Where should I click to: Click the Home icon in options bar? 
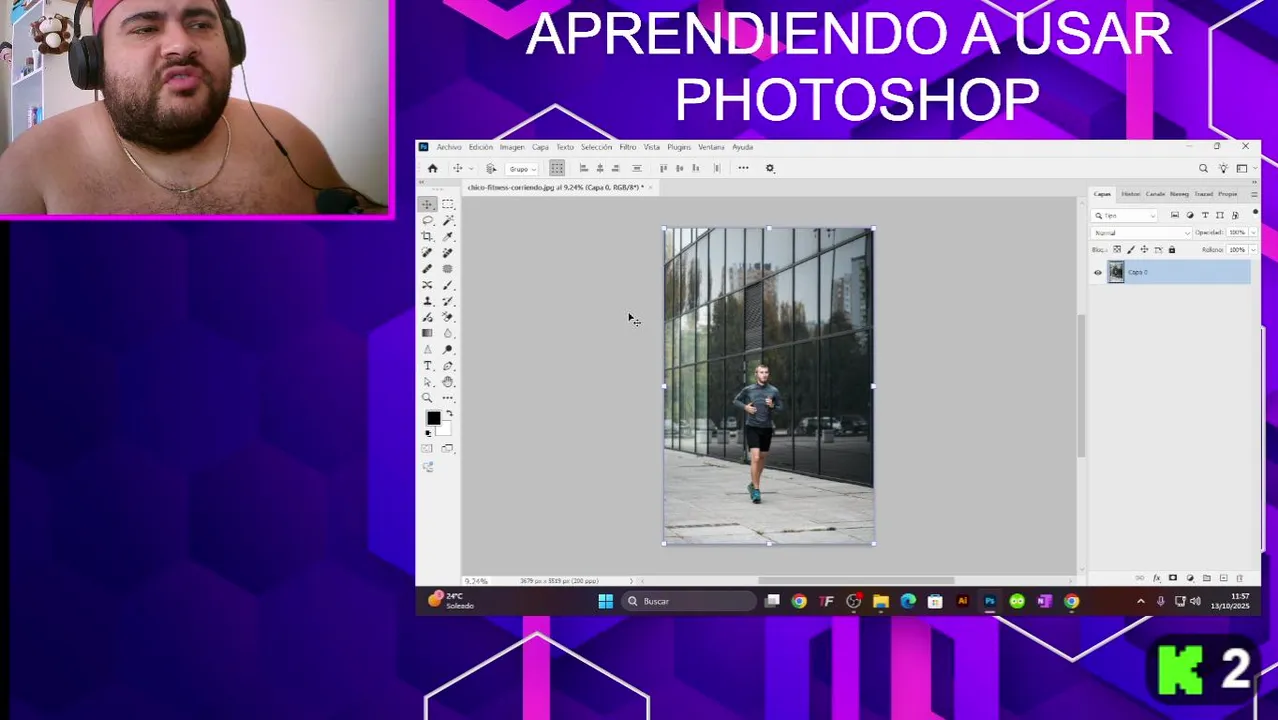(x=432, y=168)
